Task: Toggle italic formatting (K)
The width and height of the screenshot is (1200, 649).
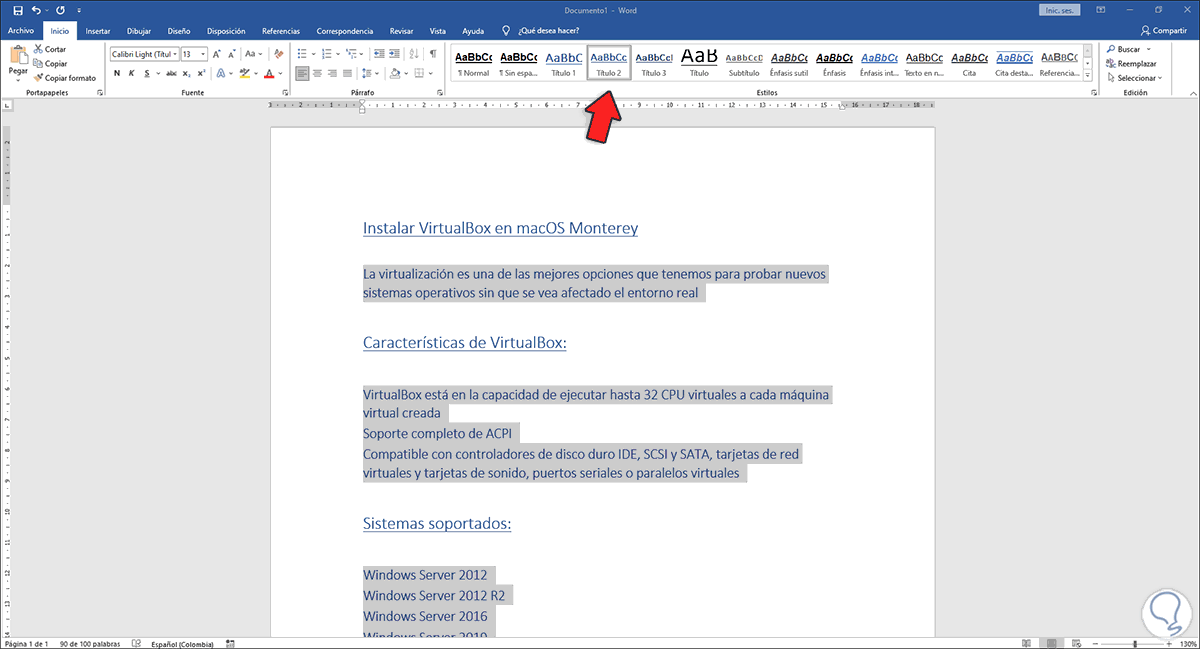Action: coord(130,73)
